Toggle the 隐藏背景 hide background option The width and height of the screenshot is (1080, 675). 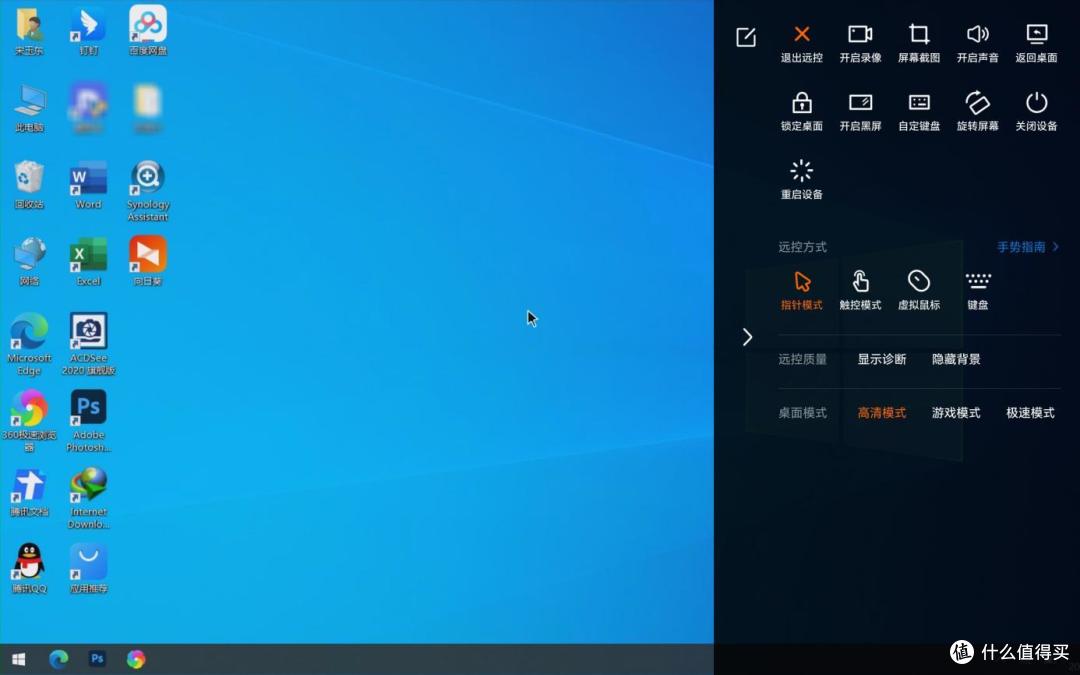tap(956, 359)
